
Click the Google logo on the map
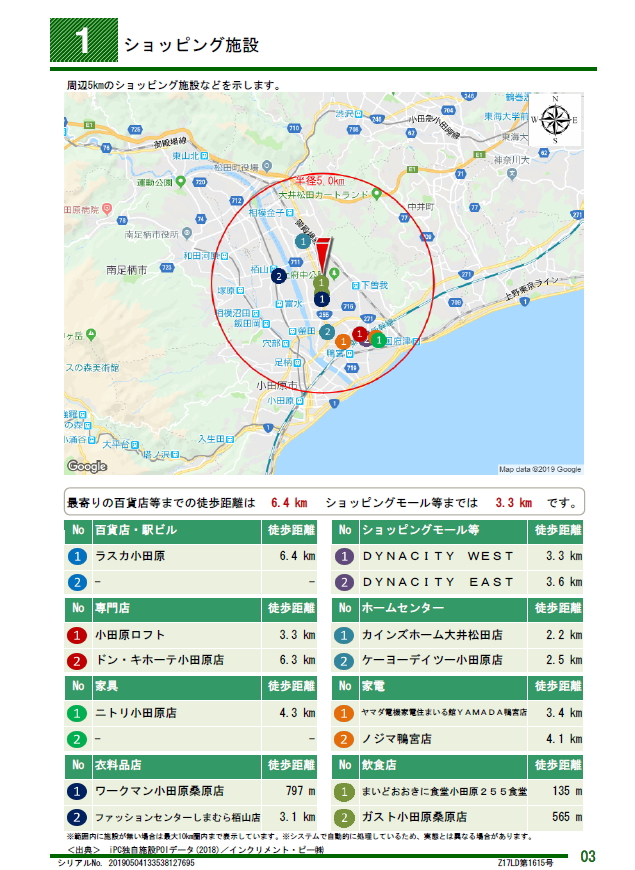point(87,466)
